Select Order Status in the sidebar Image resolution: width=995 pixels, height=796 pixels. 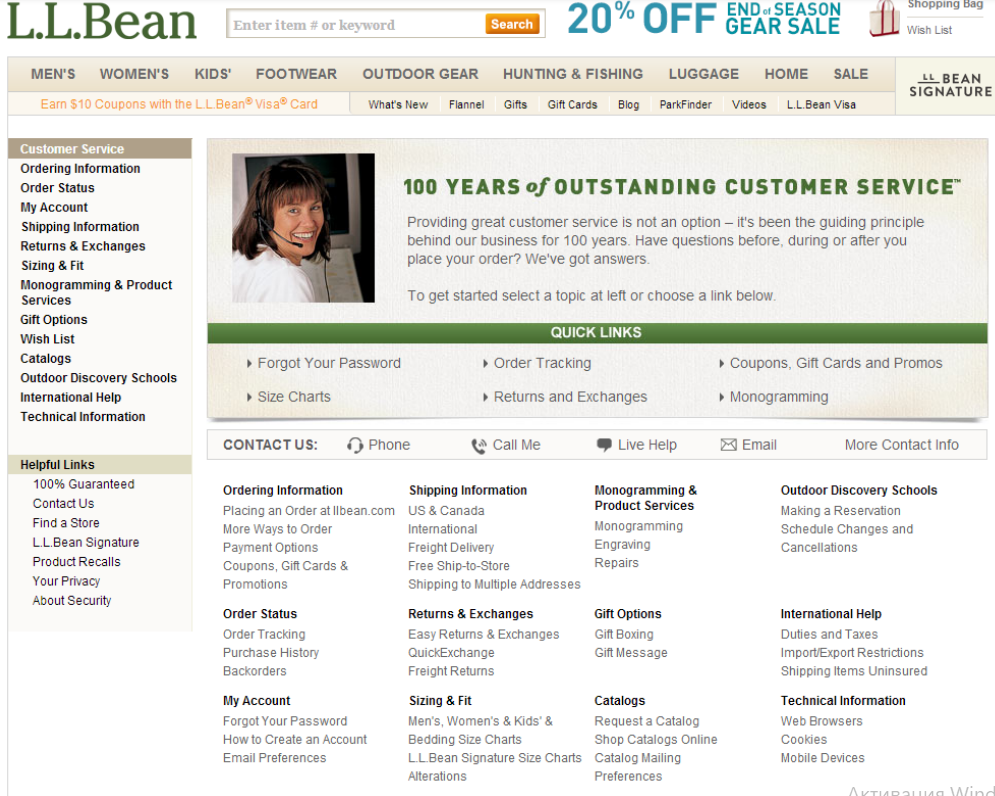57,188
